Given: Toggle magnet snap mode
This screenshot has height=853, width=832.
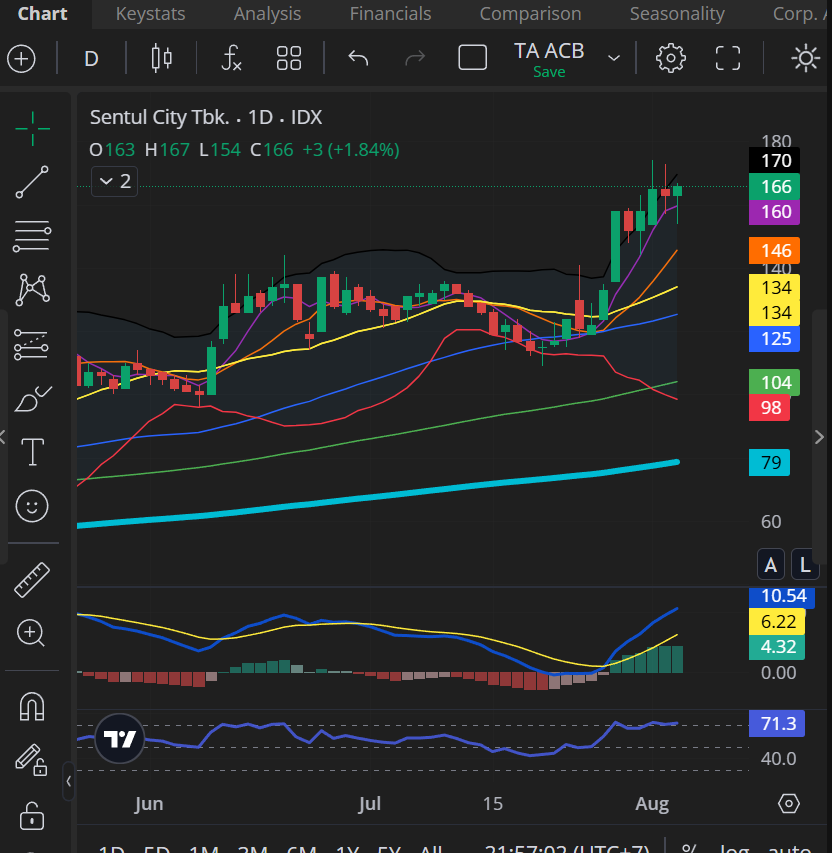Looking at the screenshot, I should [32, 706].
